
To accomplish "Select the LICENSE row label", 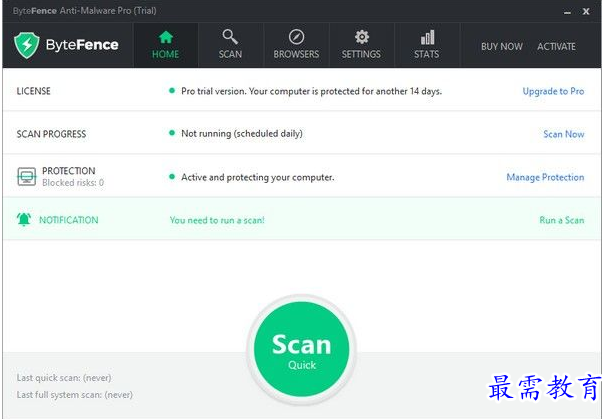I will point(33,91).
